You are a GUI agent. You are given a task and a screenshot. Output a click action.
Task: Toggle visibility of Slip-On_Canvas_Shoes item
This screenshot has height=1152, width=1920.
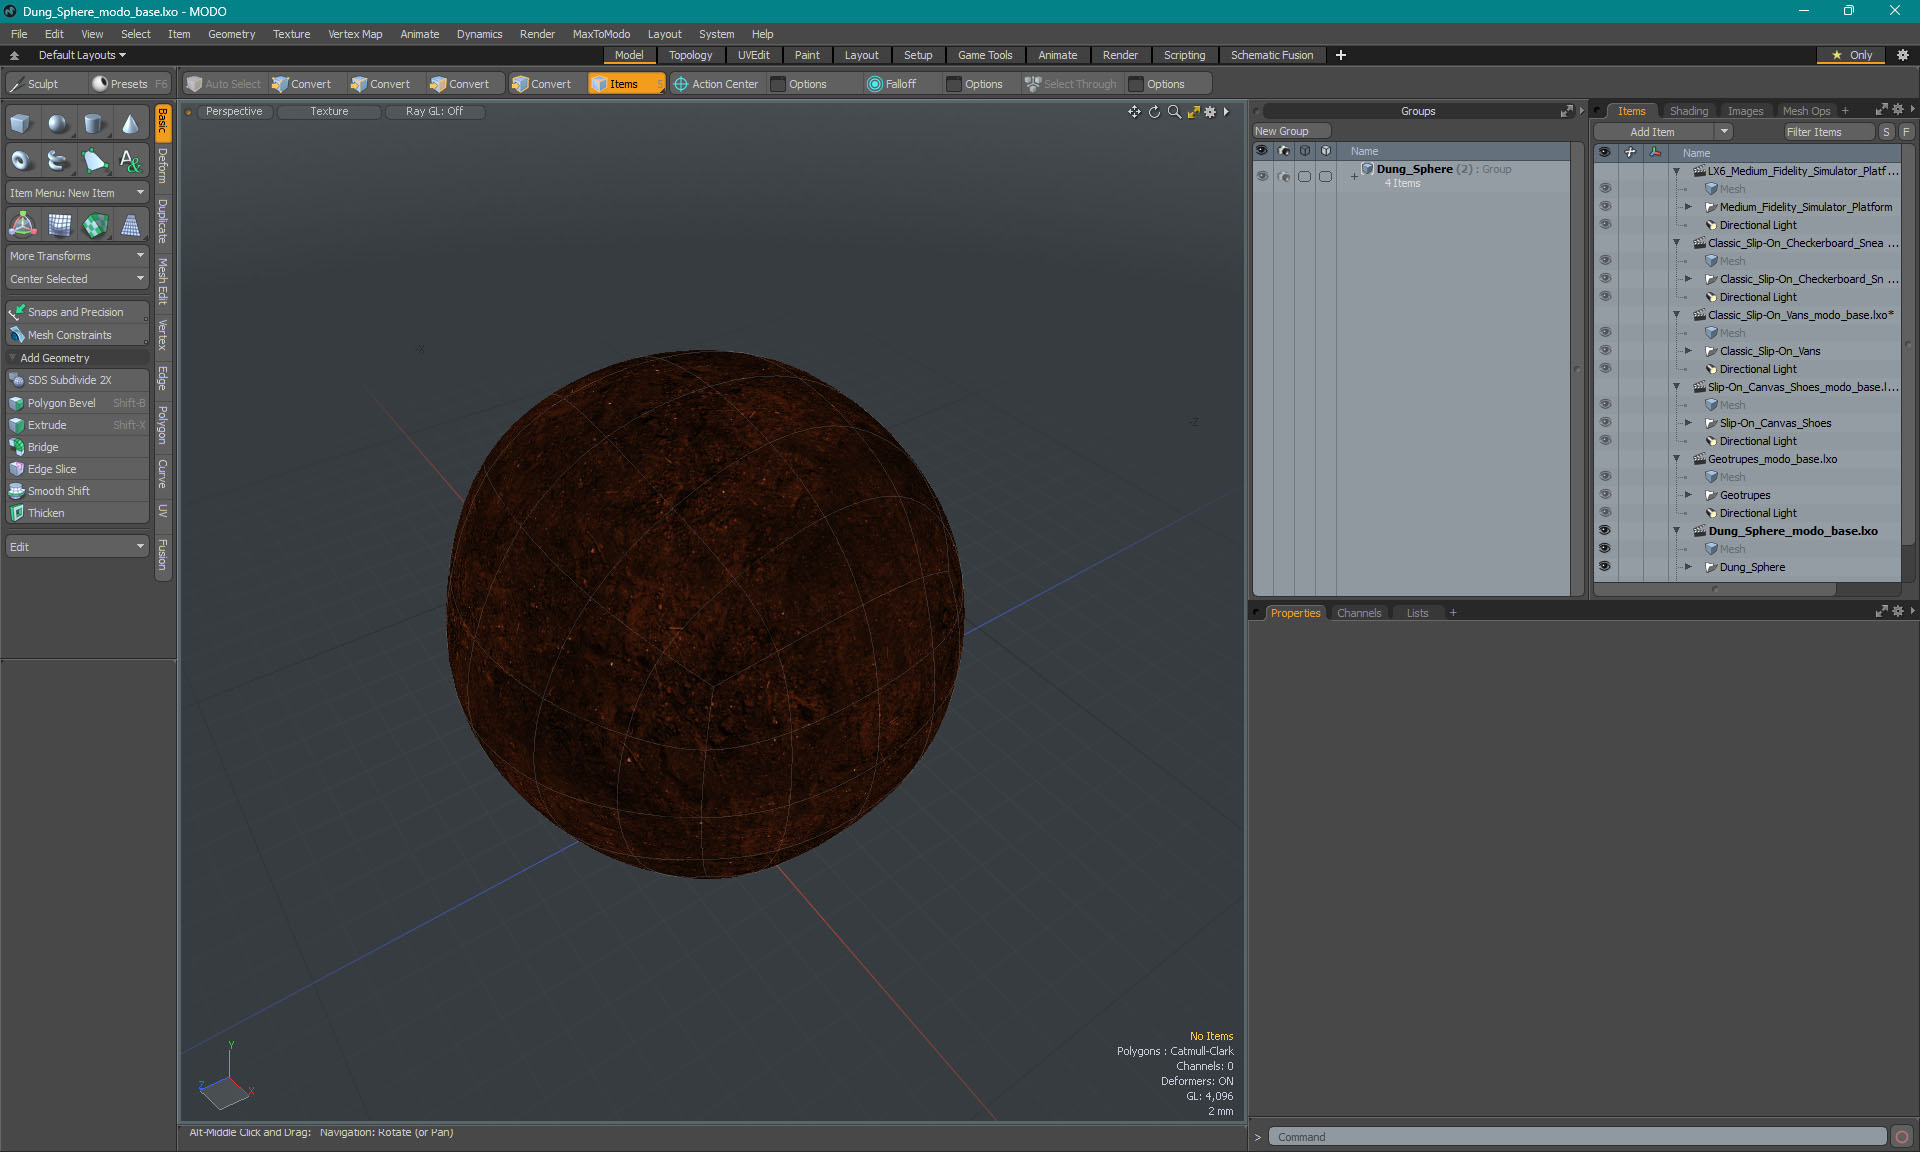tap(1605, 423)
